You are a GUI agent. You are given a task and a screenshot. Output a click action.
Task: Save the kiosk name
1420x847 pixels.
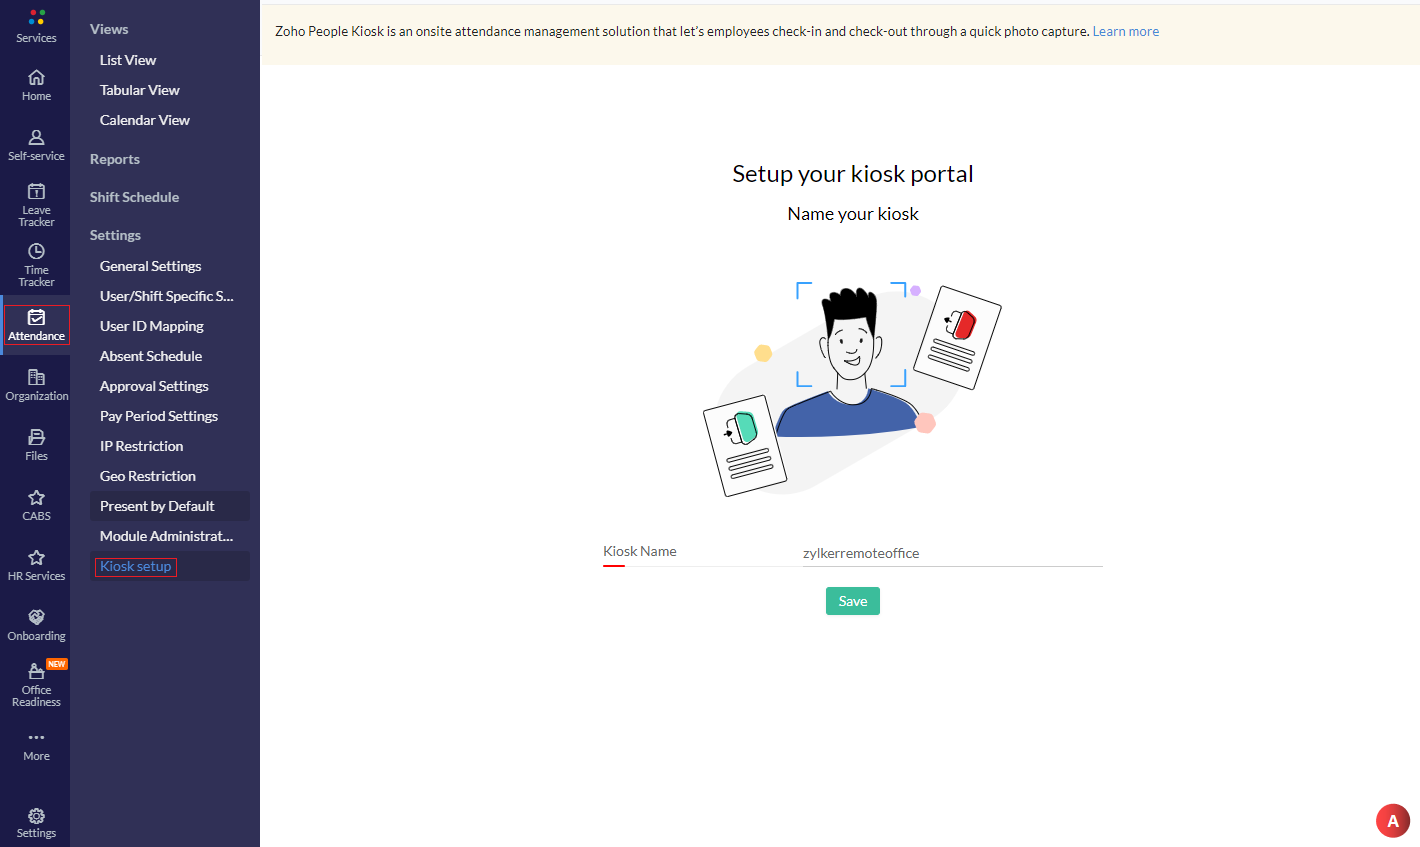click(x=853, y=601)
